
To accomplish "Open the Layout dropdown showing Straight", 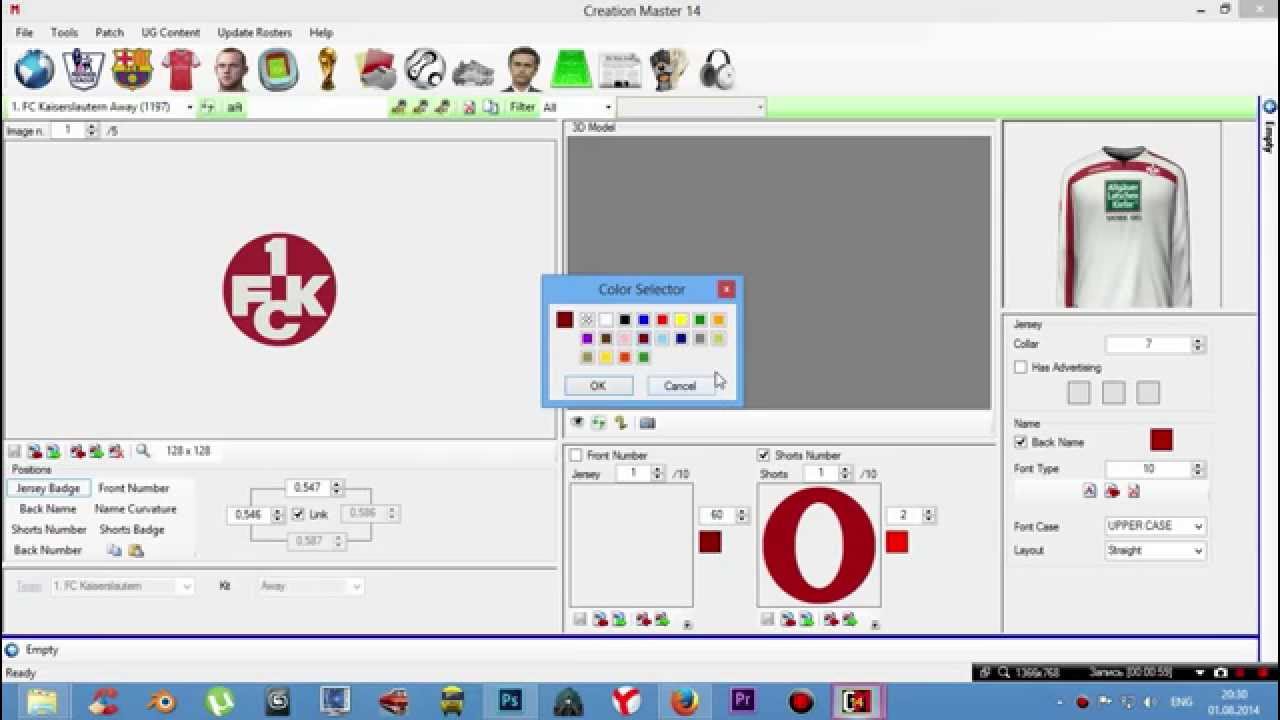I will tap(1155, 550).
